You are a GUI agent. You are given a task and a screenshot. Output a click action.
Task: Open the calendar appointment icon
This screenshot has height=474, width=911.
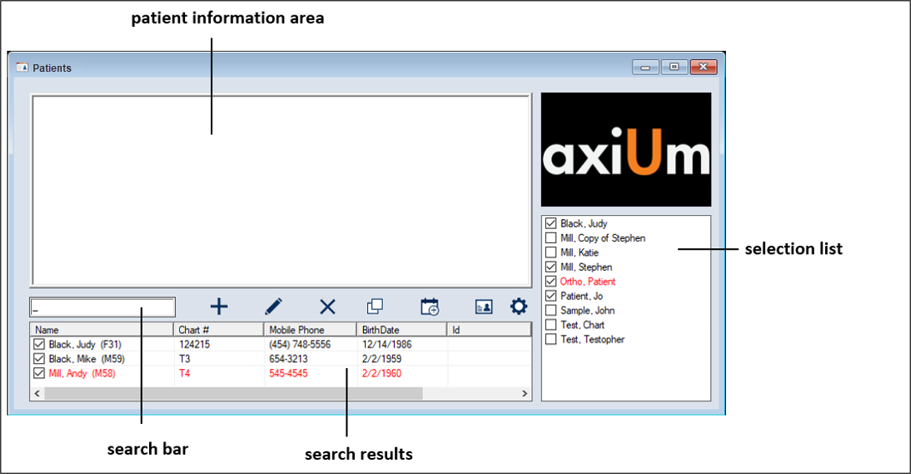pyautogui.click(x=430, y=307)
